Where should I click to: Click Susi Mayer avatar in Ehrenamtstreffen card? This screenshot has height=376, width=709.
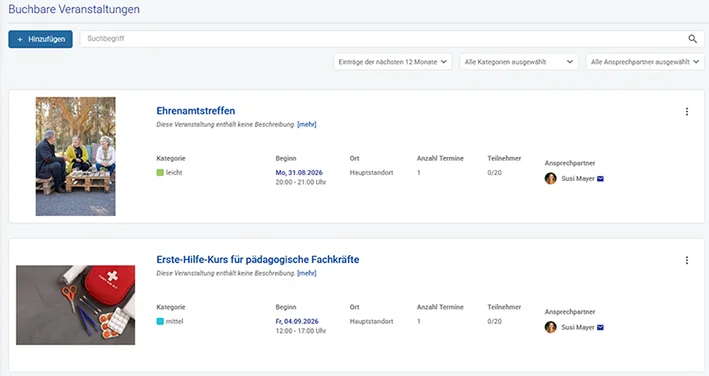pos(550,179)
